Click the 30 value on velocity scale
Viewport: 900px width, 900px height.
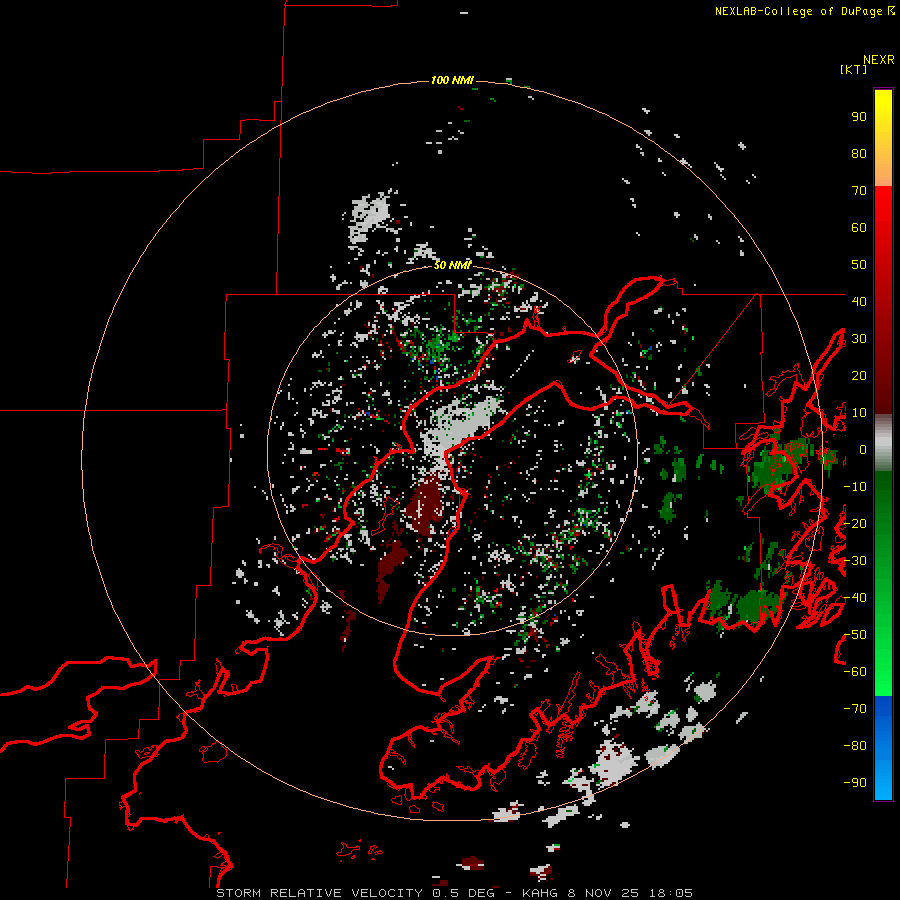click(859, 339)
